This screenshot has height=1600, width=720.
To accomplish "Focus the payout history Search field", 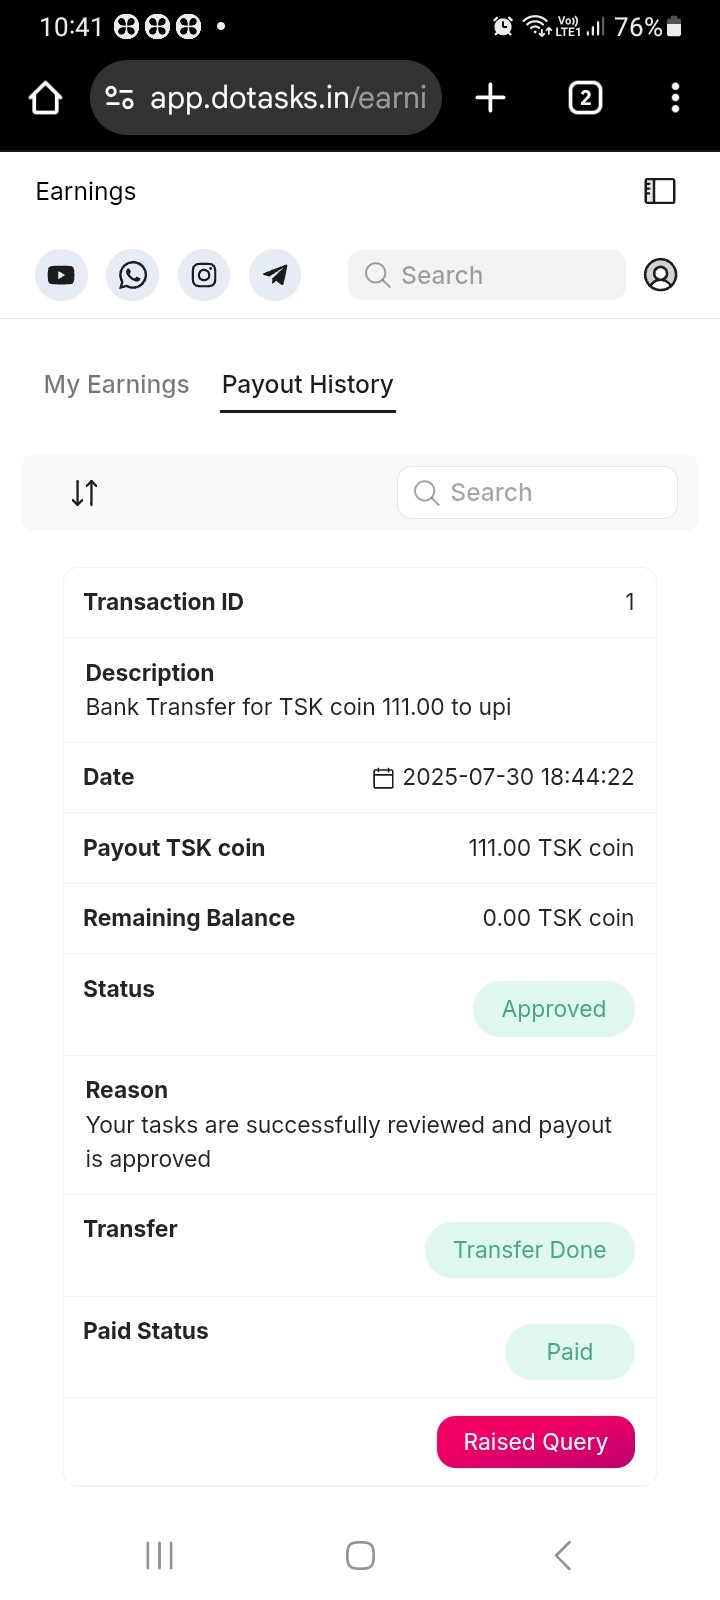I will 538,493.
